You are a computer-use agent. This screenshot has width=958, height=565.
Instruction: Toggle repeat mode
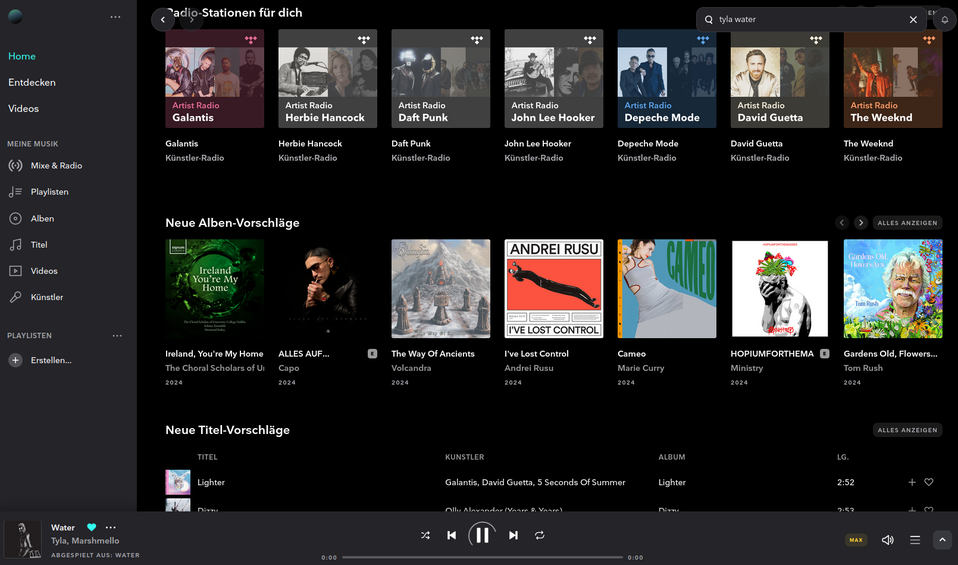point(539,535)
